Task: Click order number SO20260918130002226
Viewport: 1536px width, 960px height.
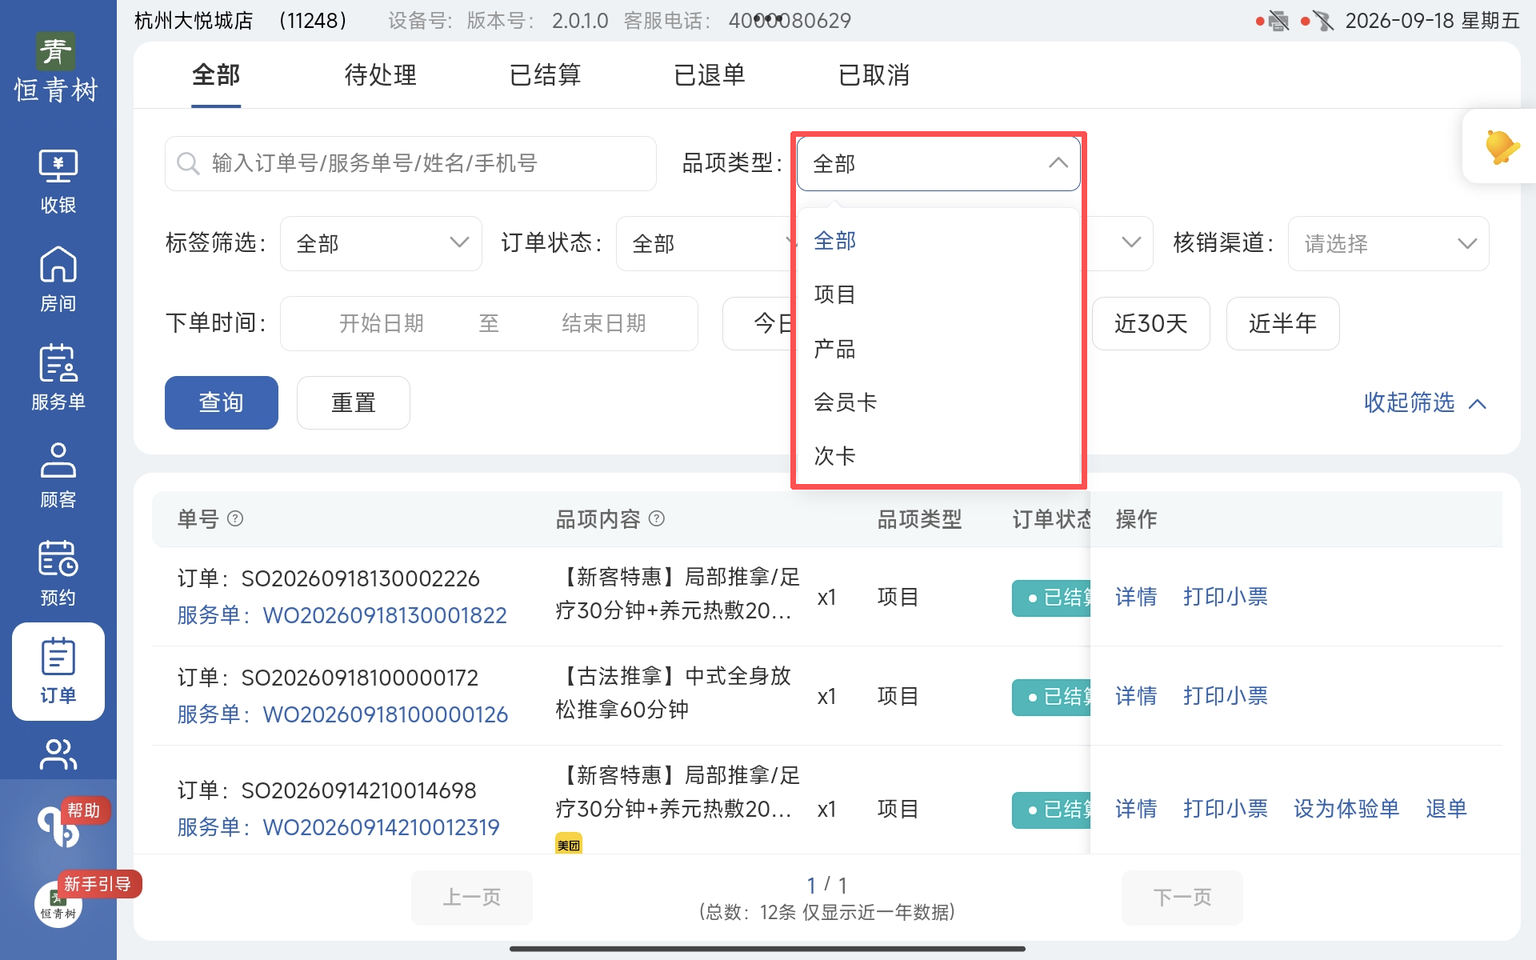Action: (360, 579)
